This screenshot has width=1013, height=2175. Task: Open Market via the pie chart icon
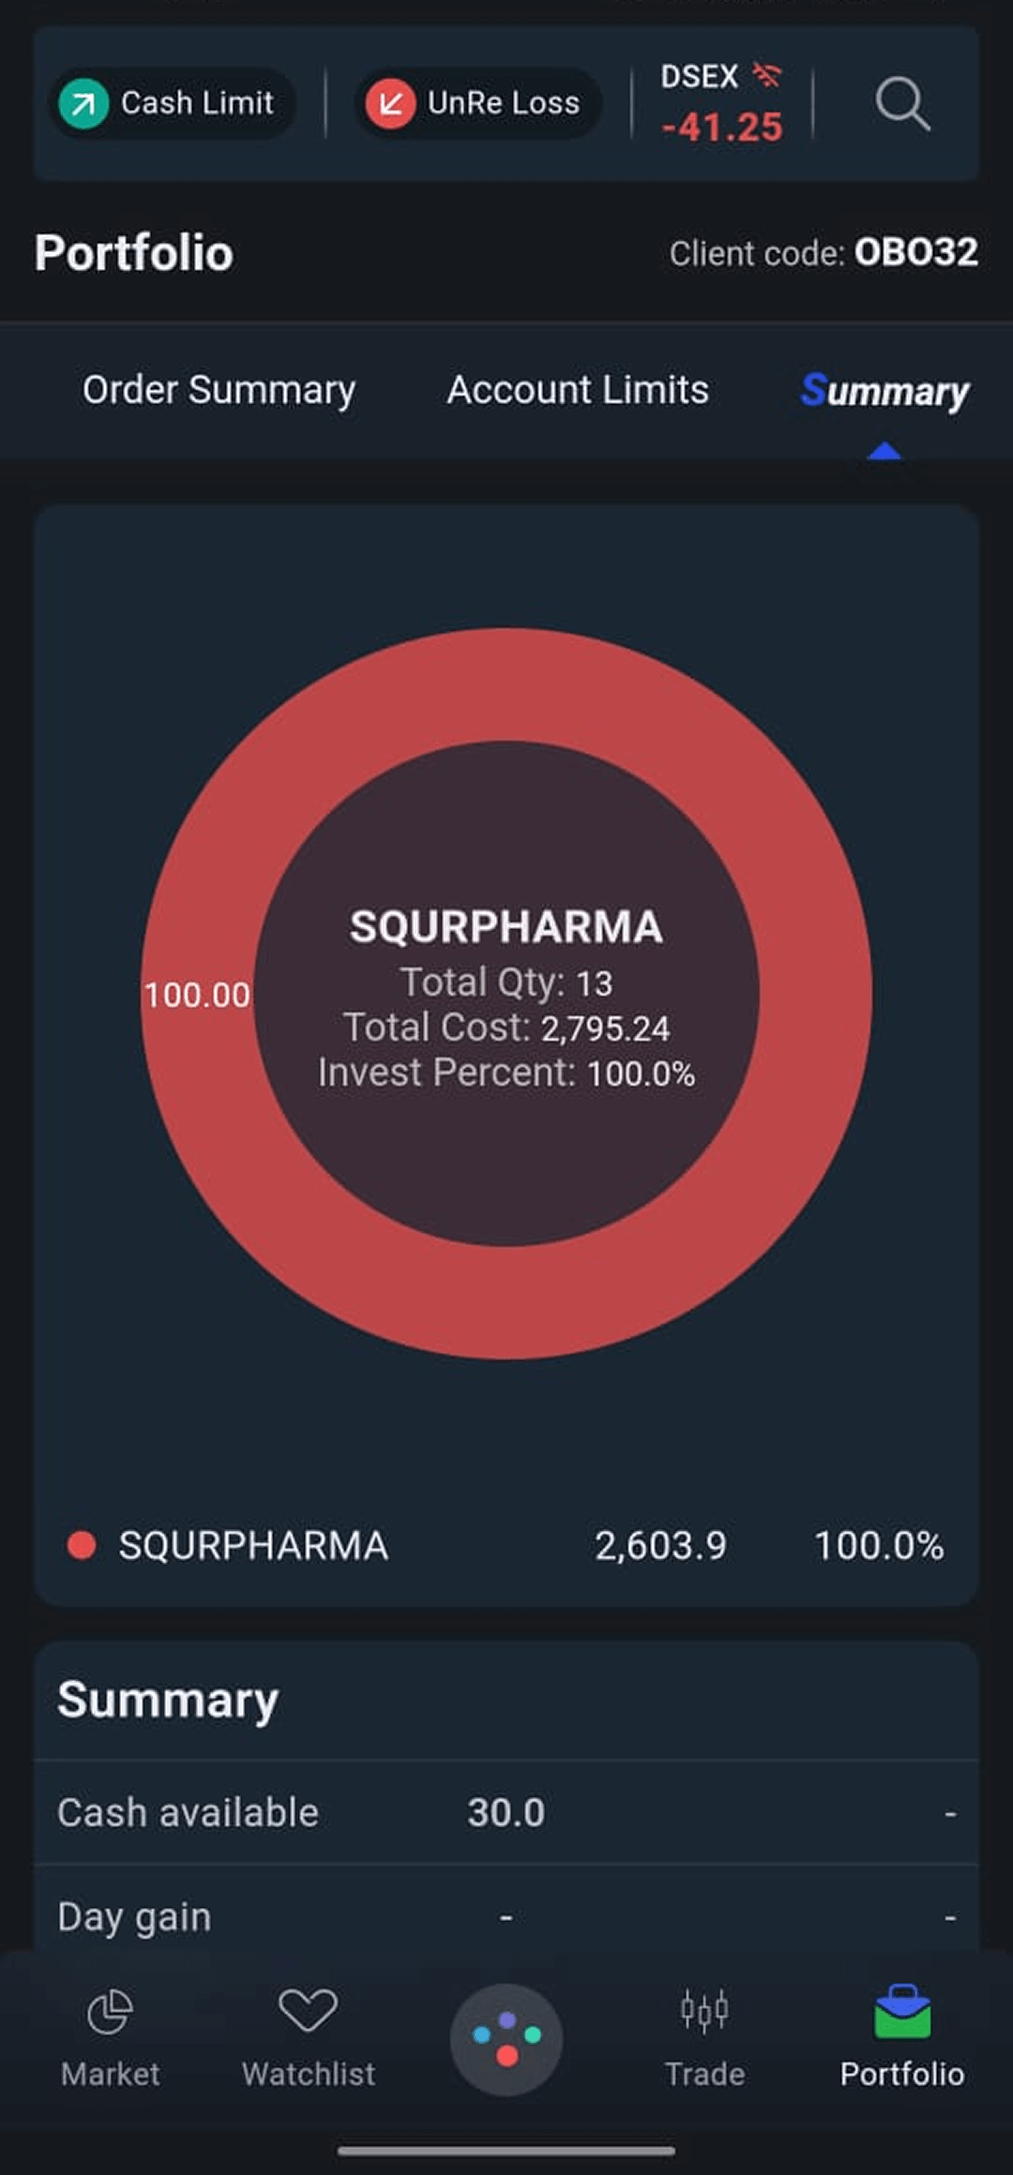110,2012
